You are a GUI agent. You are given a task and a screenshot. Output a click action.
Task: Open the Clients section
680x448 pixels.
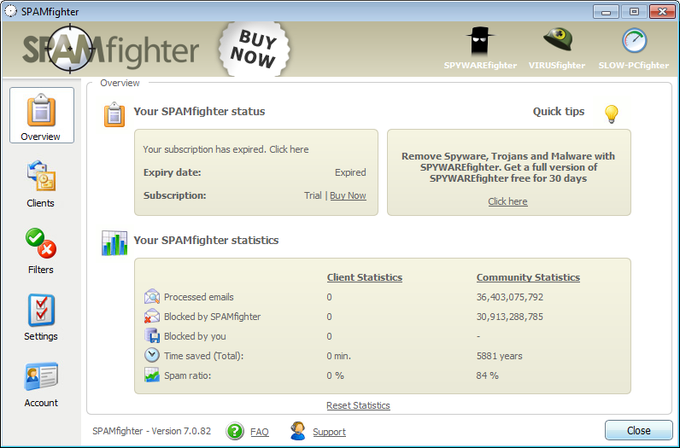pyautogui.click(x=41, y=184)
